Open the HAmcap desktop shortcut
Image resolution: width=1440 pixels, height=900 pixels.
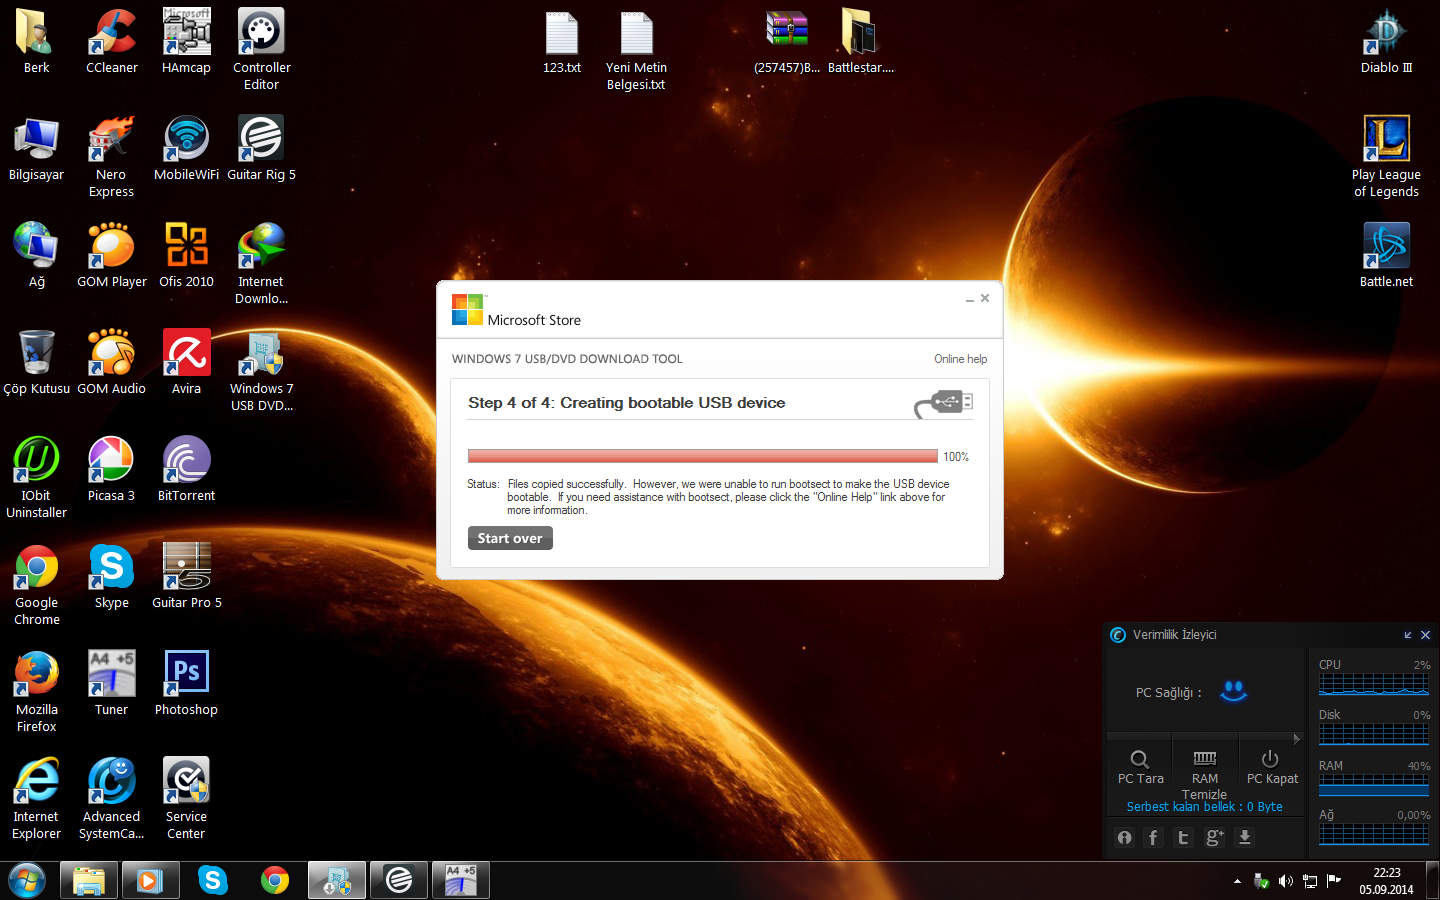click(186, 41)
